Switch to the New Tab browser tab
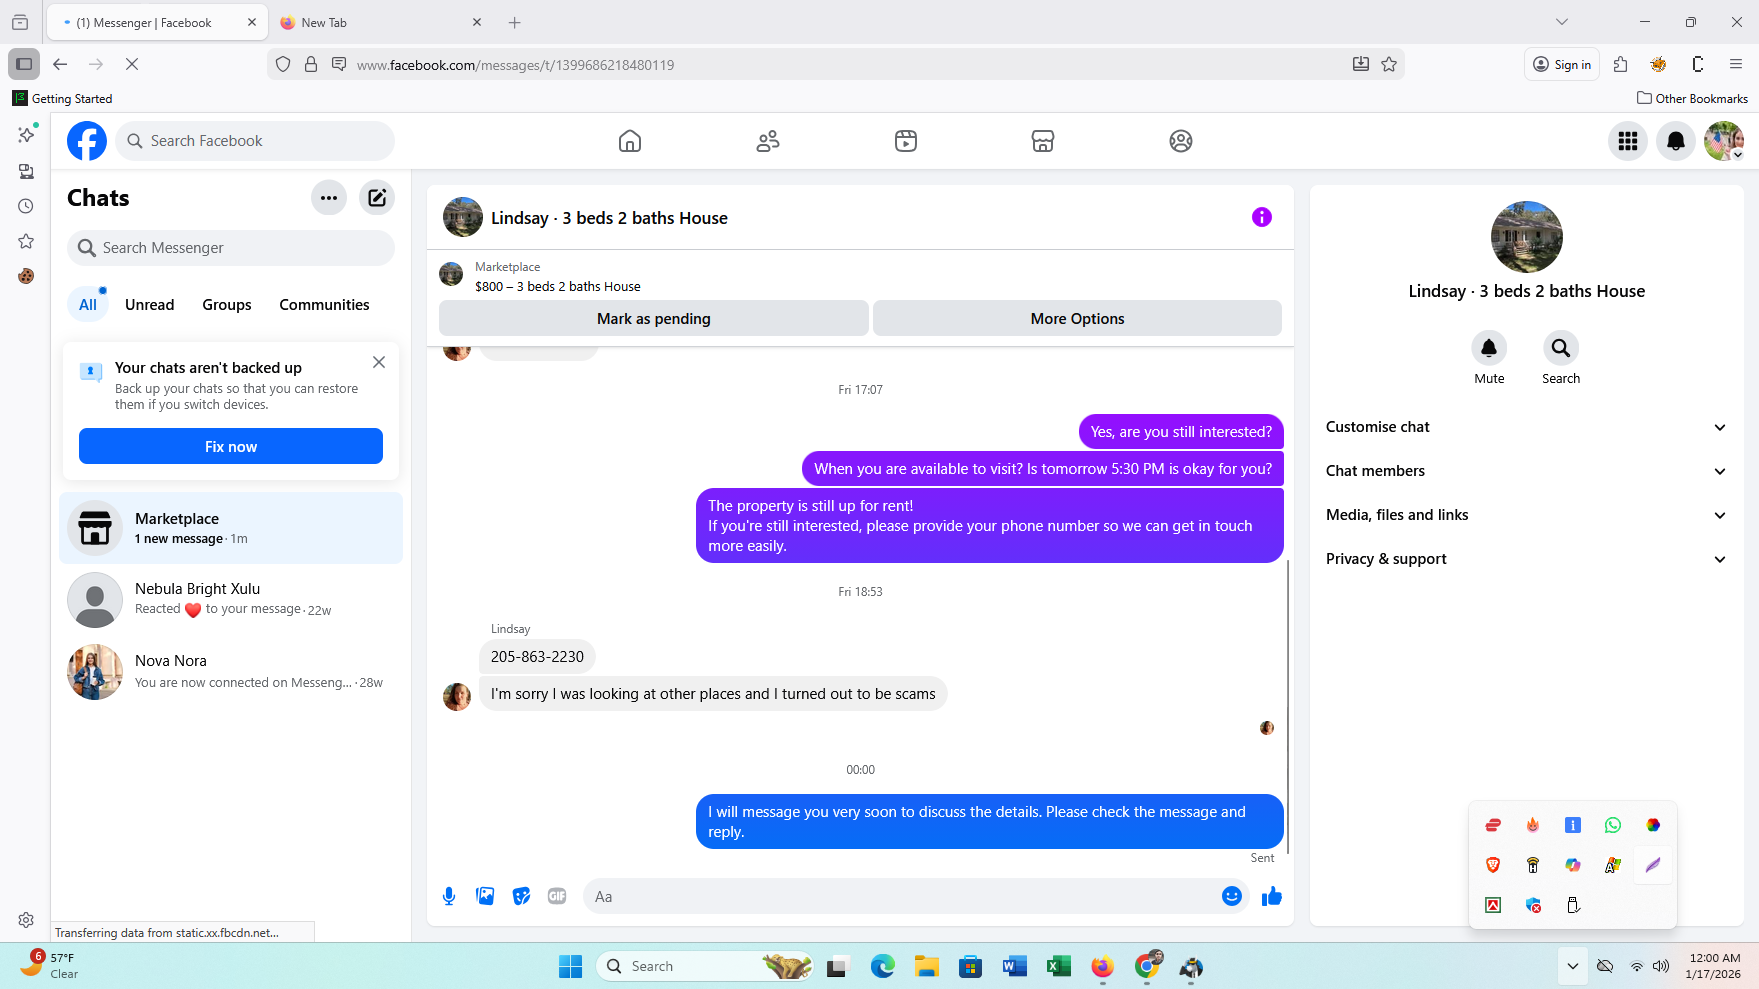 point(380,22)
